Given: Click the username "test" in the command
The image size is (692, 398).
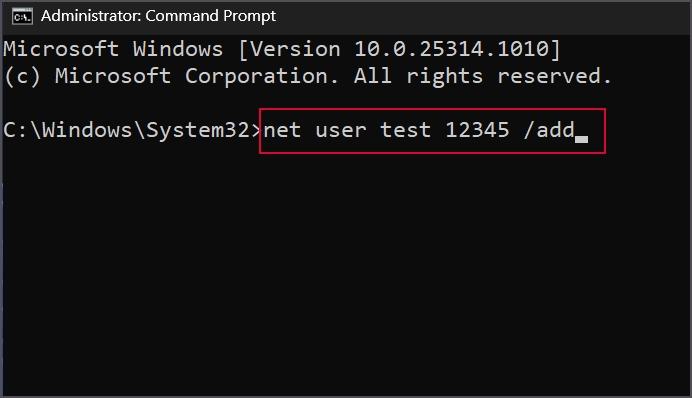Looking at the screenshot, I should click(x=406, y=130).
